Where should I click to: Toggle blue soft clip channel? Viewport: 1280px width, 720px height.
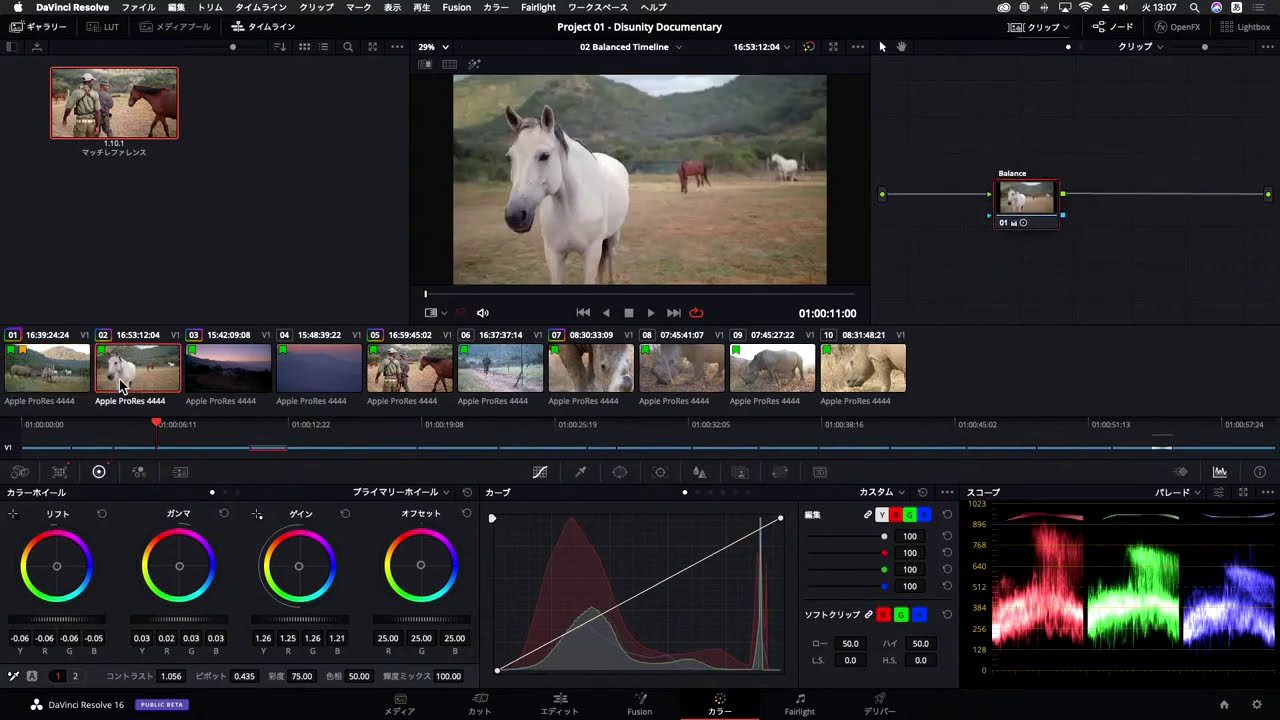pos(919,614)
